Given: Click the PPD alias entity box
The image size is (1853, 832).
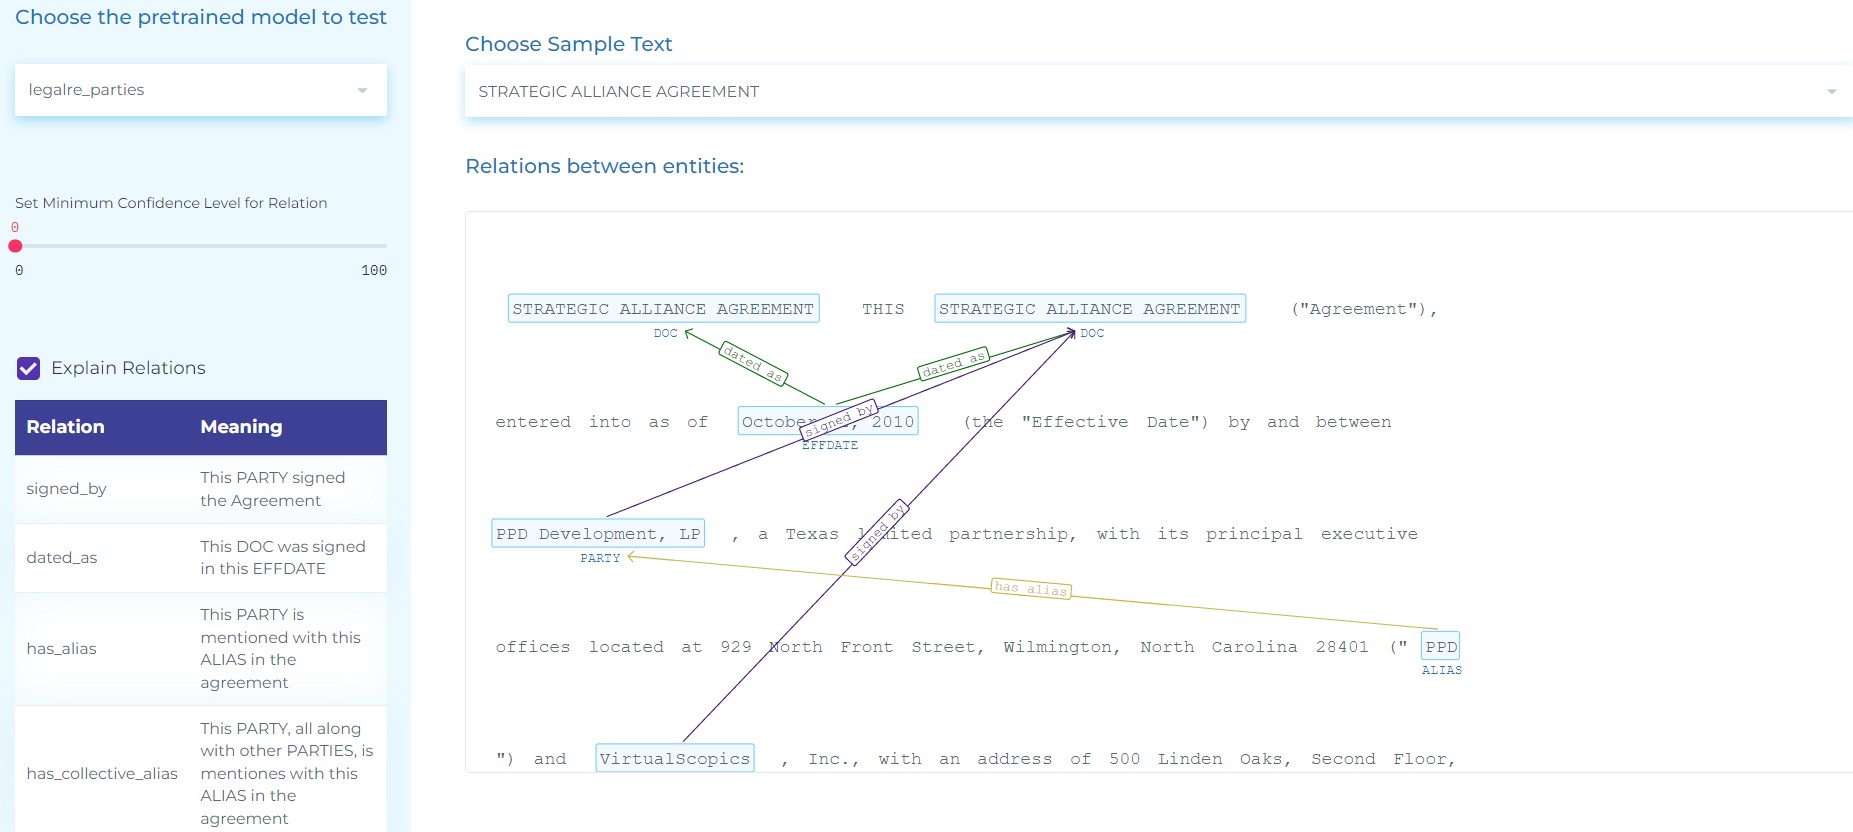Looking at the screenshot, I should pos(1440,646).
